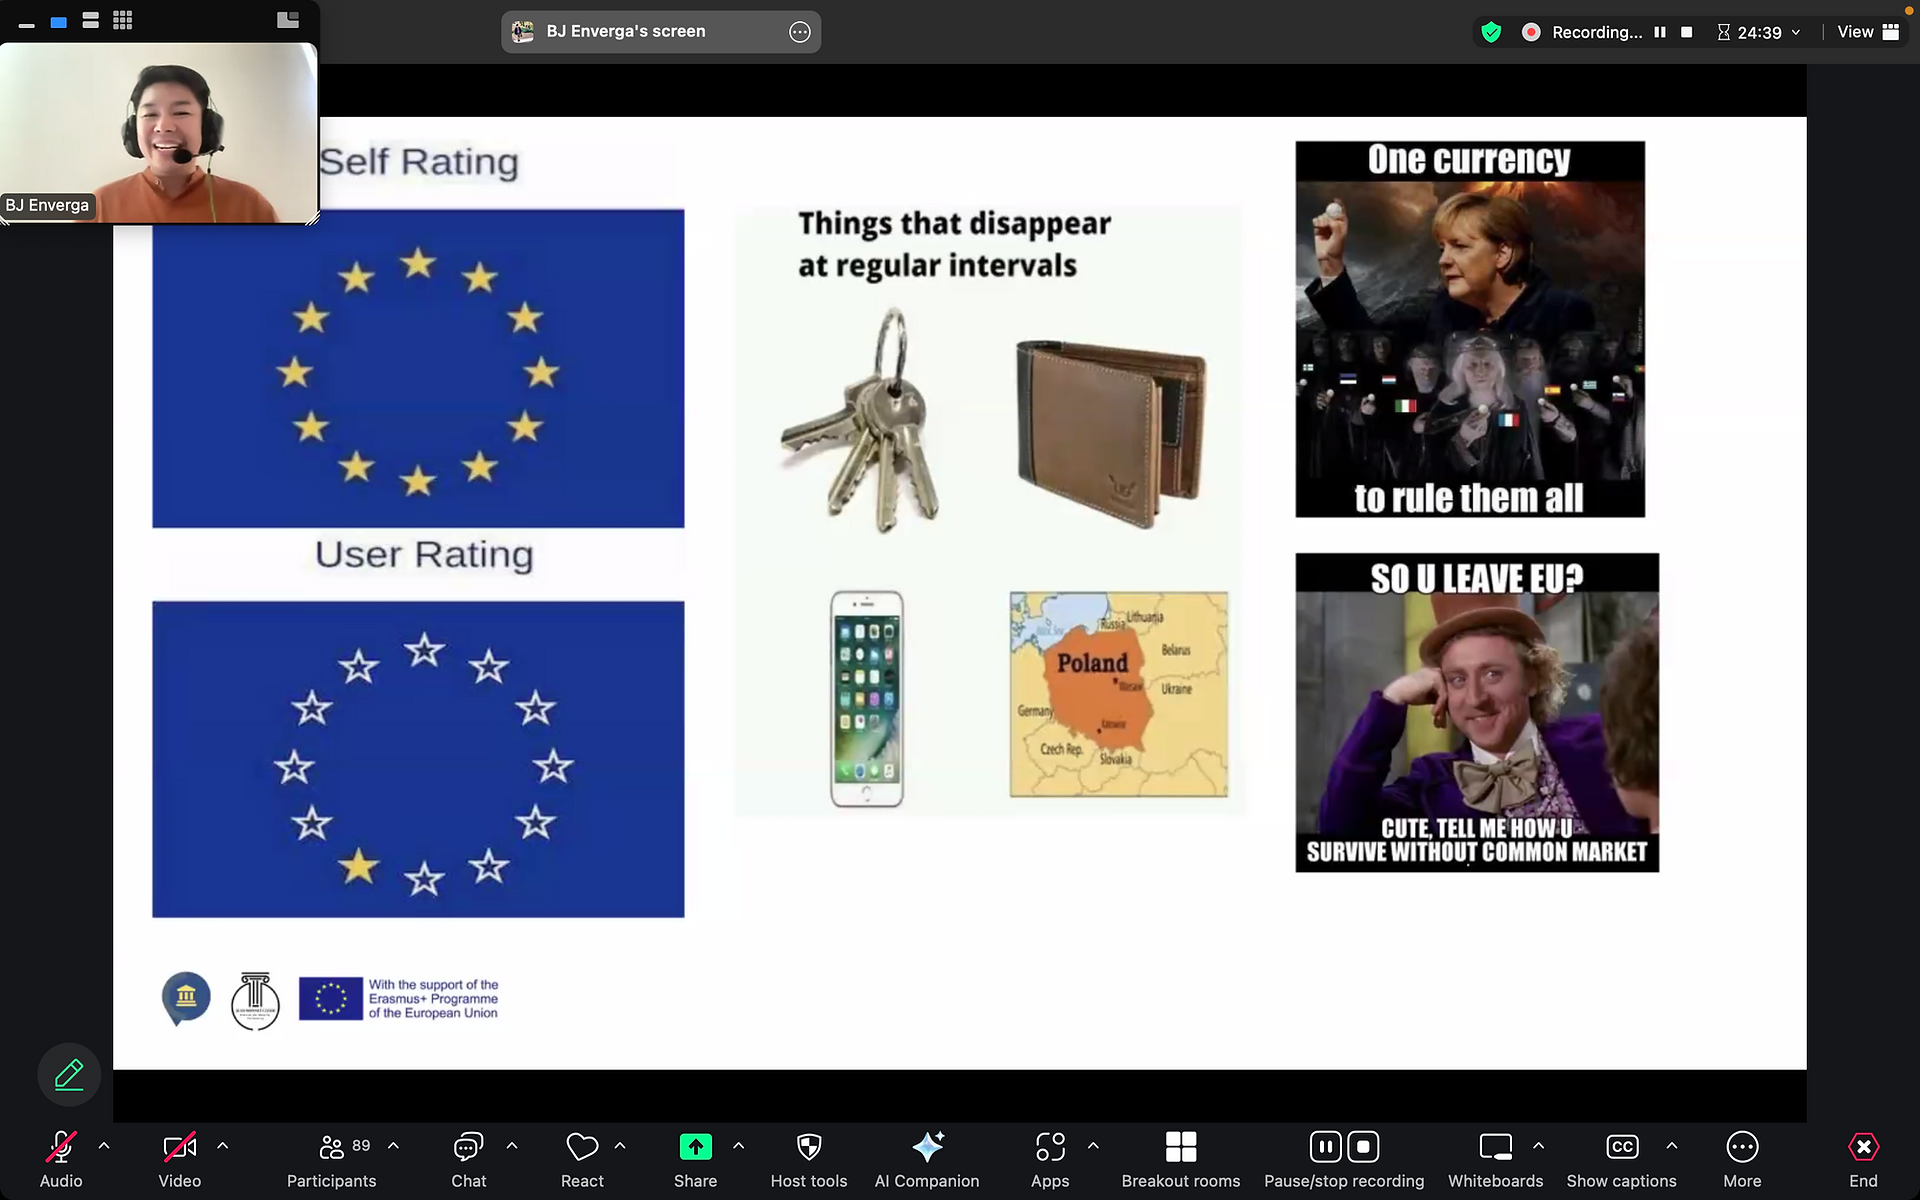This screenshot has width=1920, height=1200.
Task: Expand the chevron next to React
Action: pyautogui.click(x=620, y=1146)
